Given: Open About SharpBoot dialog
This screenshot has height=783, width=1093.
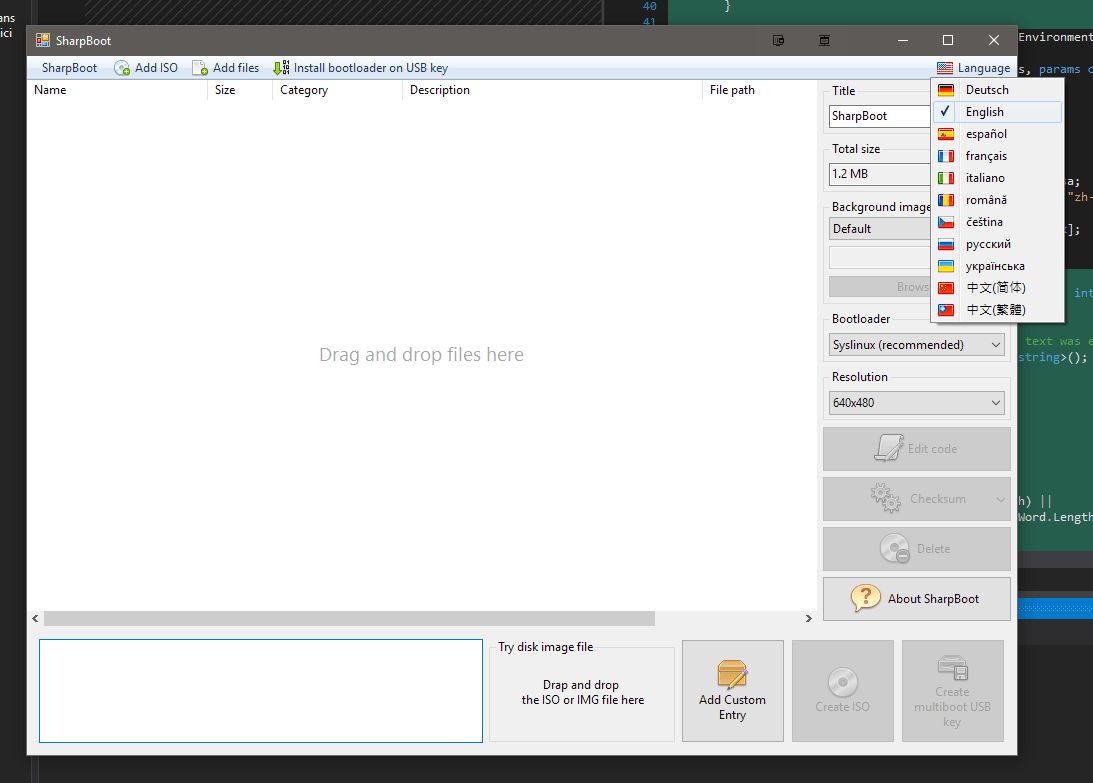Looking at the screenshot, I should coord(916,599).
